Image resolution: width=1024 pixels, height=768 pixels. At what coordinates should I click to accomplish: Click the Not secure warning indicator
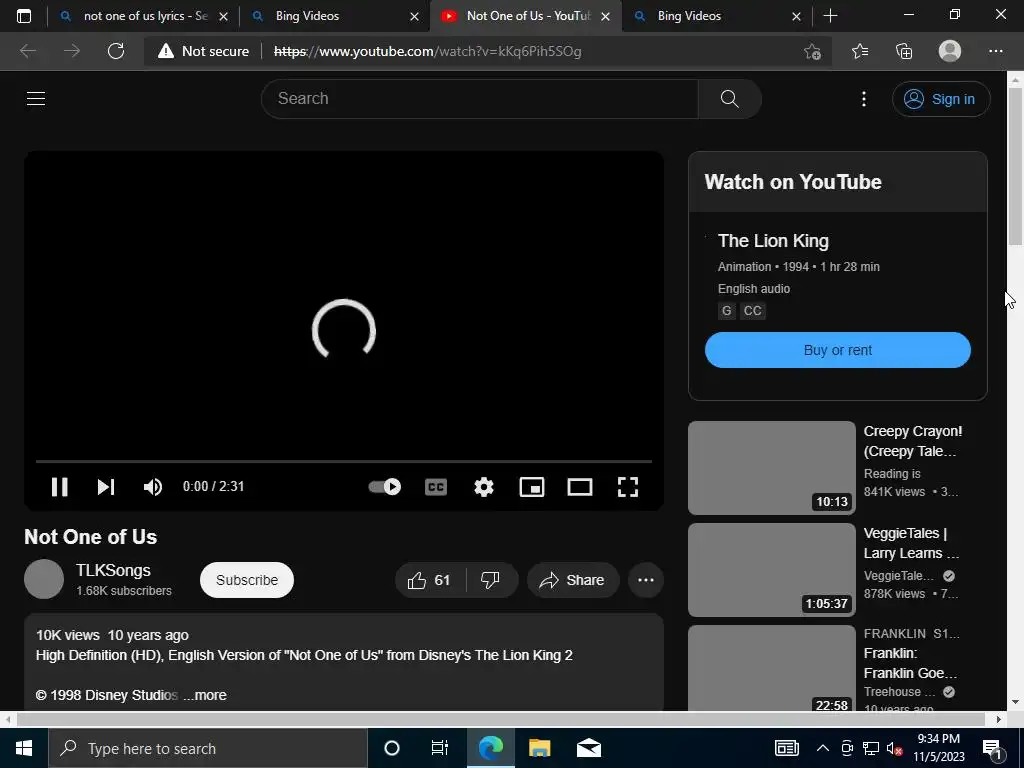[x=204, y=51]
